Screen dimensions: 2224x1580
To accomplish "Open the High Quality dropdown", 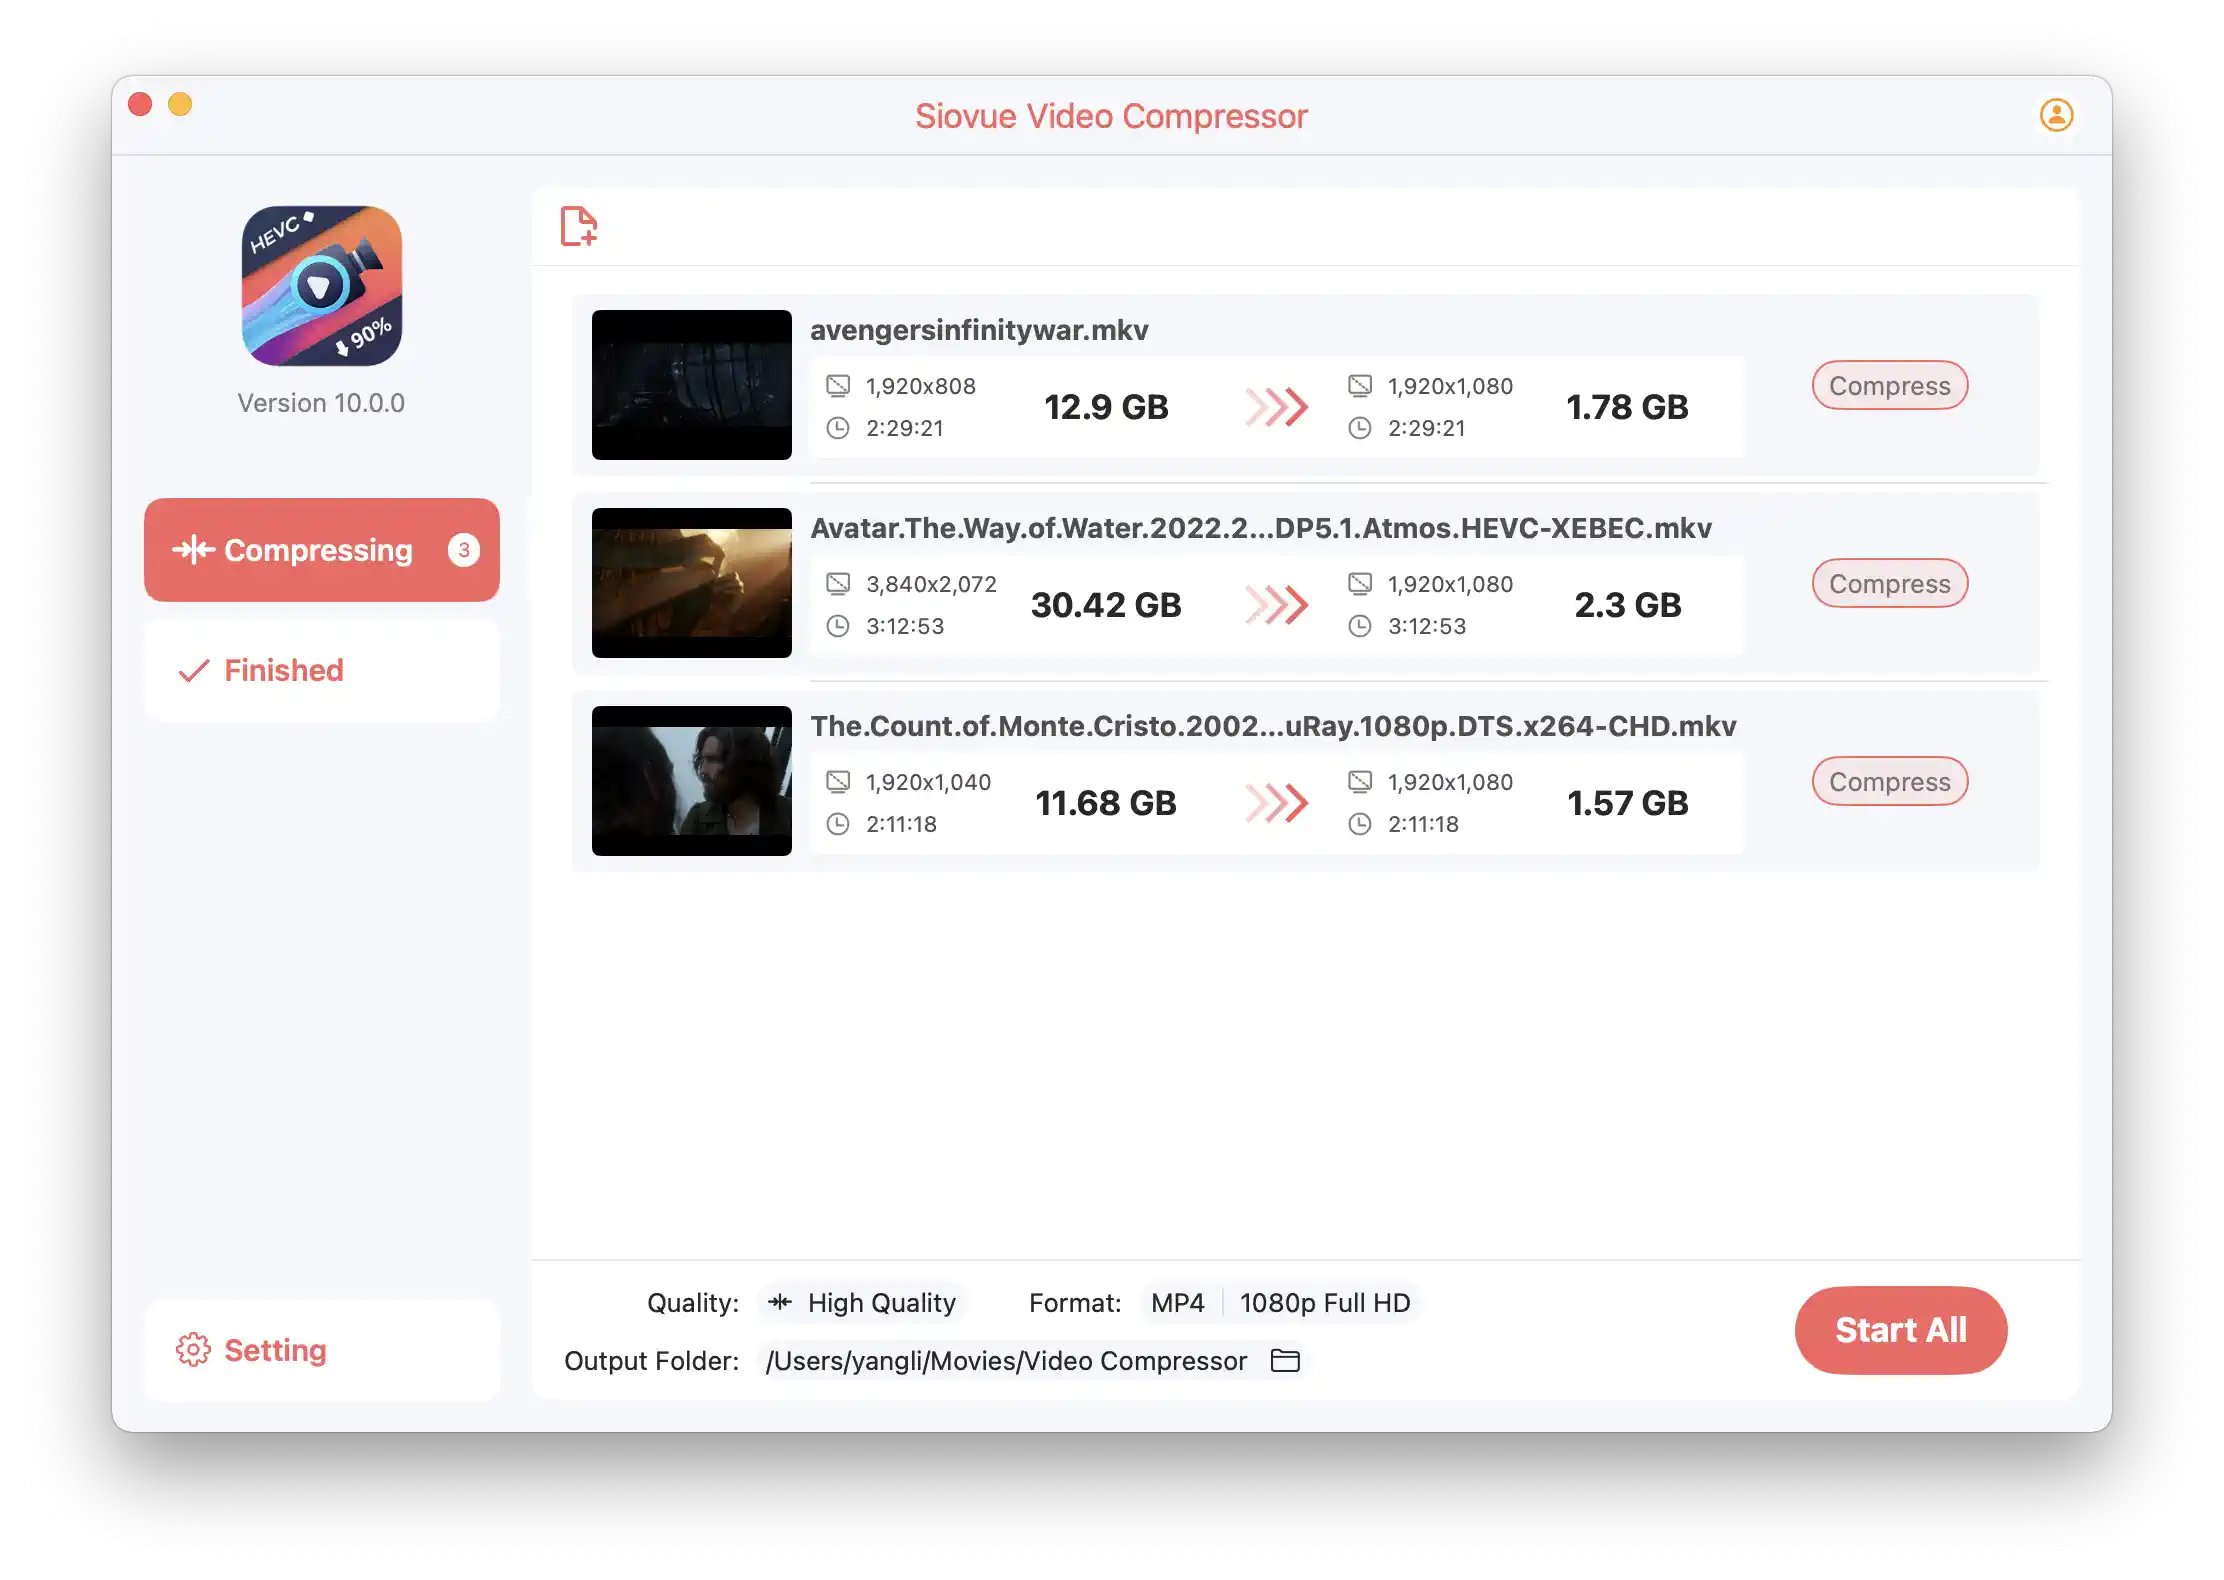I will (x=862, y=1302).
